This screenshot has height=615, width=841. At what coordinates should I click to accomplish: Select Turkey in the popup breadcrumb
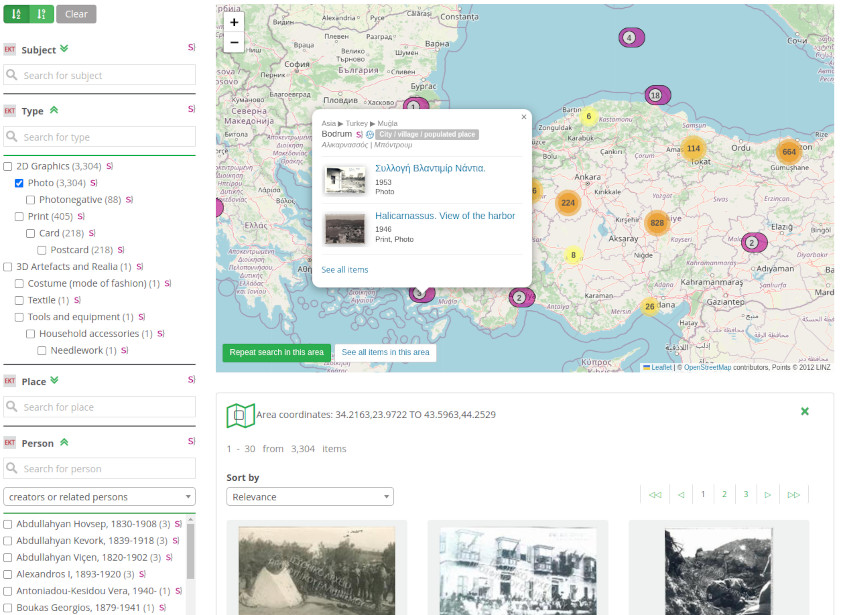point(358,124)
